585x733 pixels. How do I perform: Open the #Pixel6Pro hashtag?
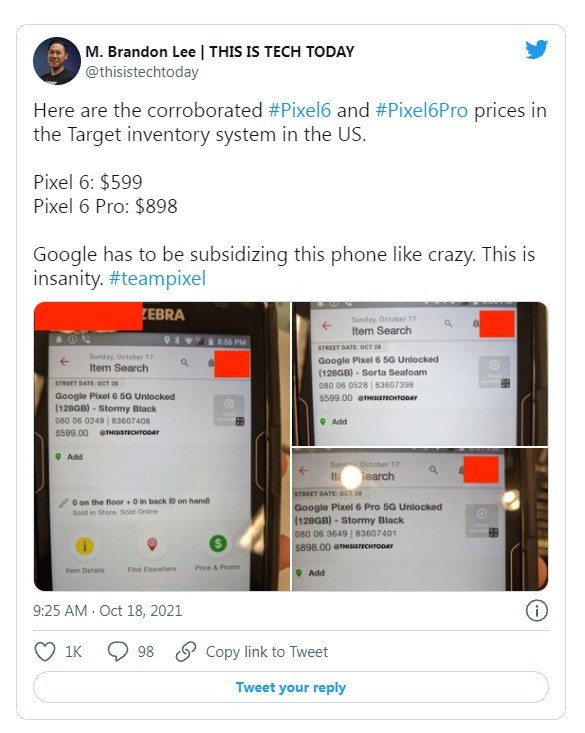click(x=421, y=110)
